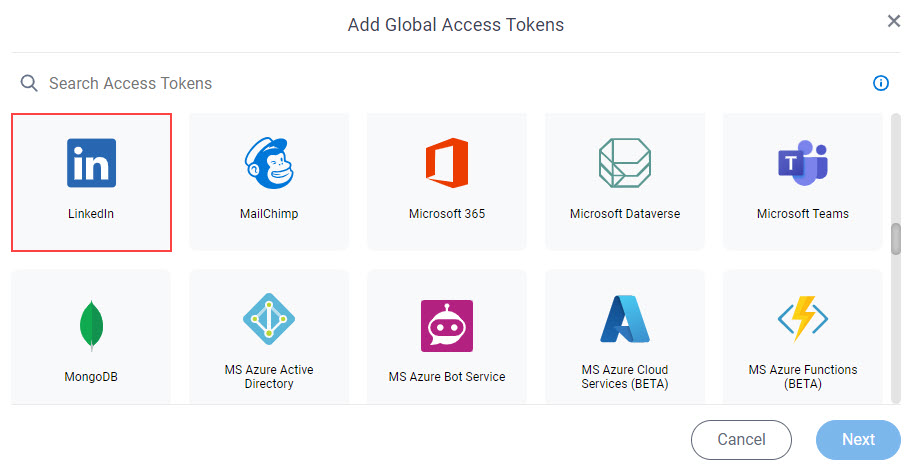Click the search magnifier icon
This screenshot has width=909, height=467.
click(29, 83)
